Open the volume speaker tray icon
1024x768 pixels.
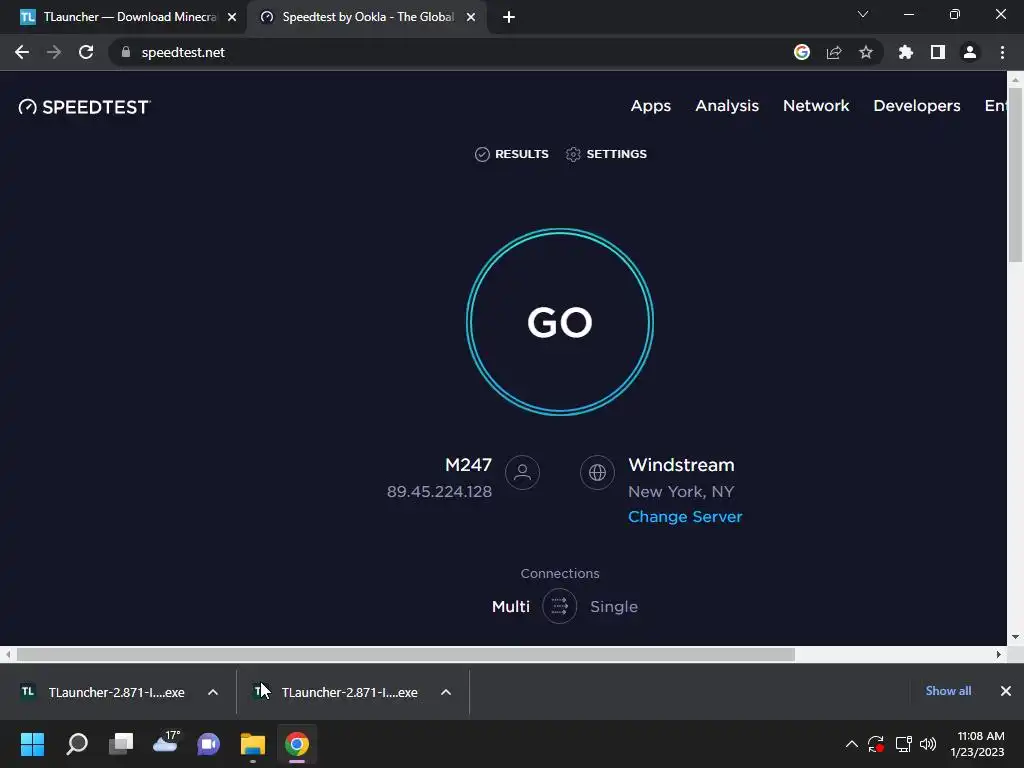[927, 744]
